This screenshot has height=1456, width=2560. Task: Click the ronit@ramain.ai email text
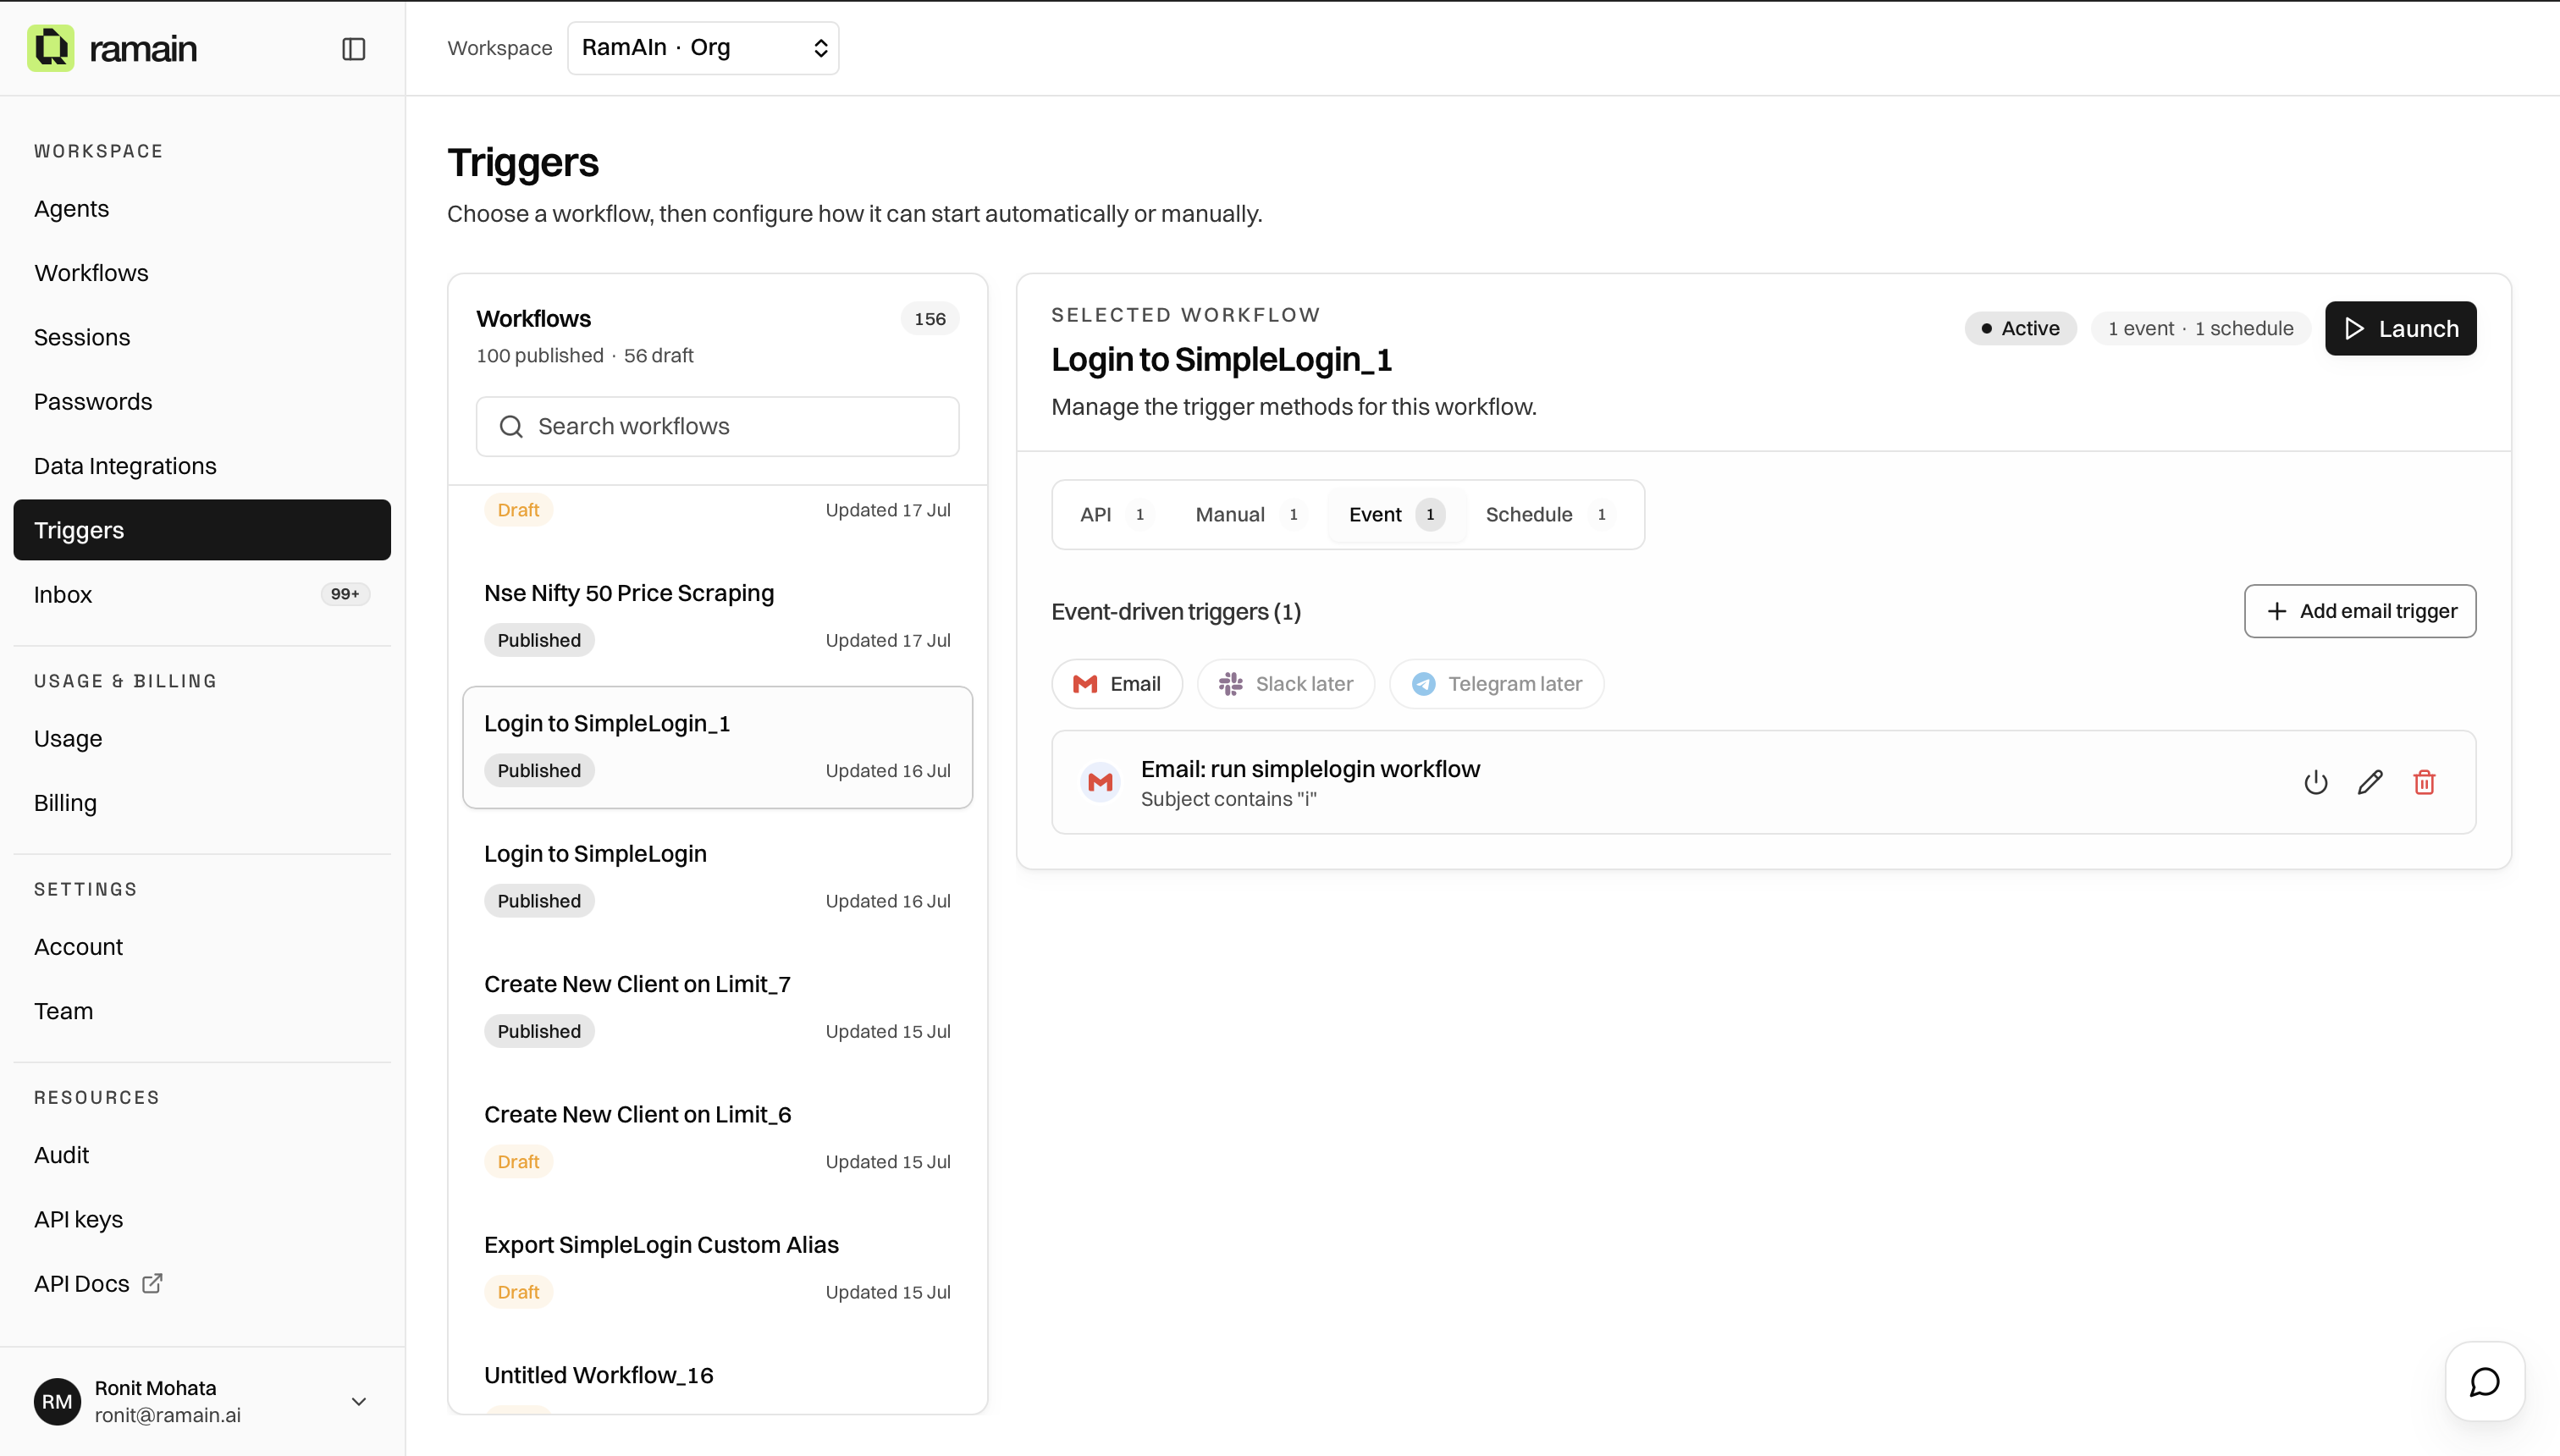pyautogui.click(x=167, y=1415)
